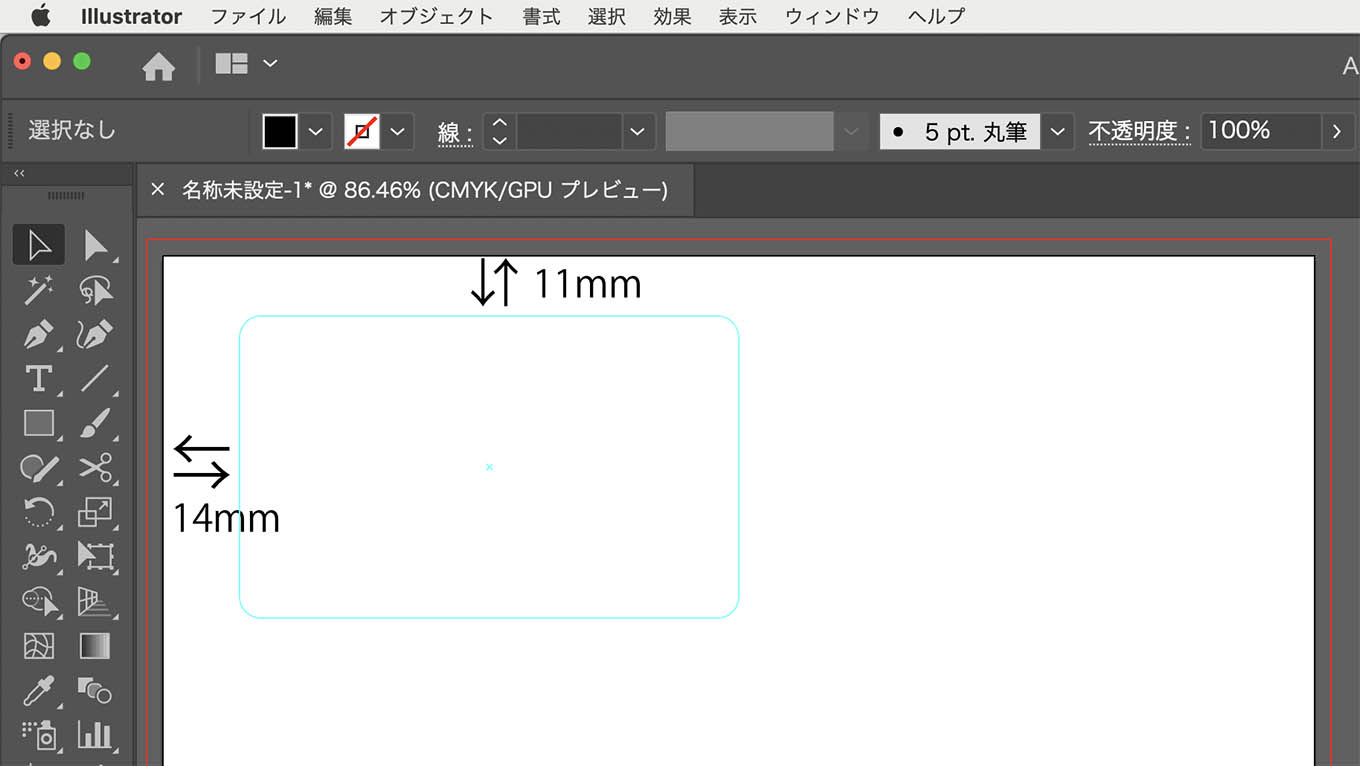Open the 効果 menu
This screenshot has width=1360, height=766.
(672, 16)
